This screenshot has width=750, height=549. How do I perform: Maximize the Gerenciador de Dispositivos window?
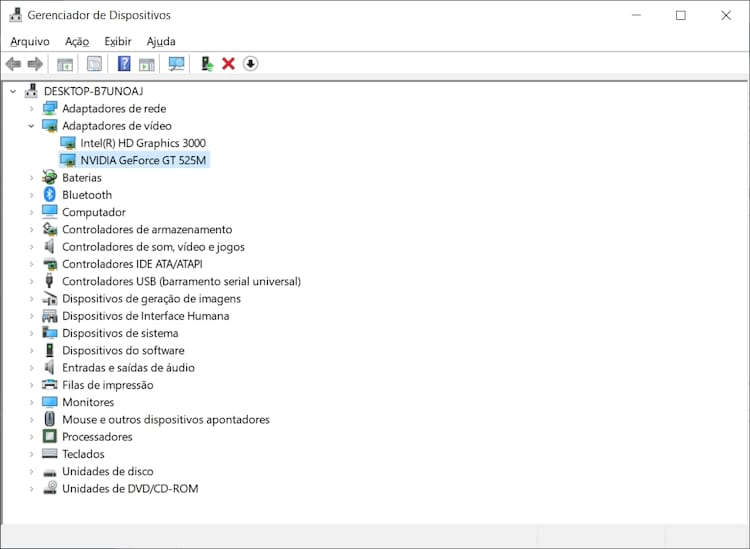pos(681,15)
